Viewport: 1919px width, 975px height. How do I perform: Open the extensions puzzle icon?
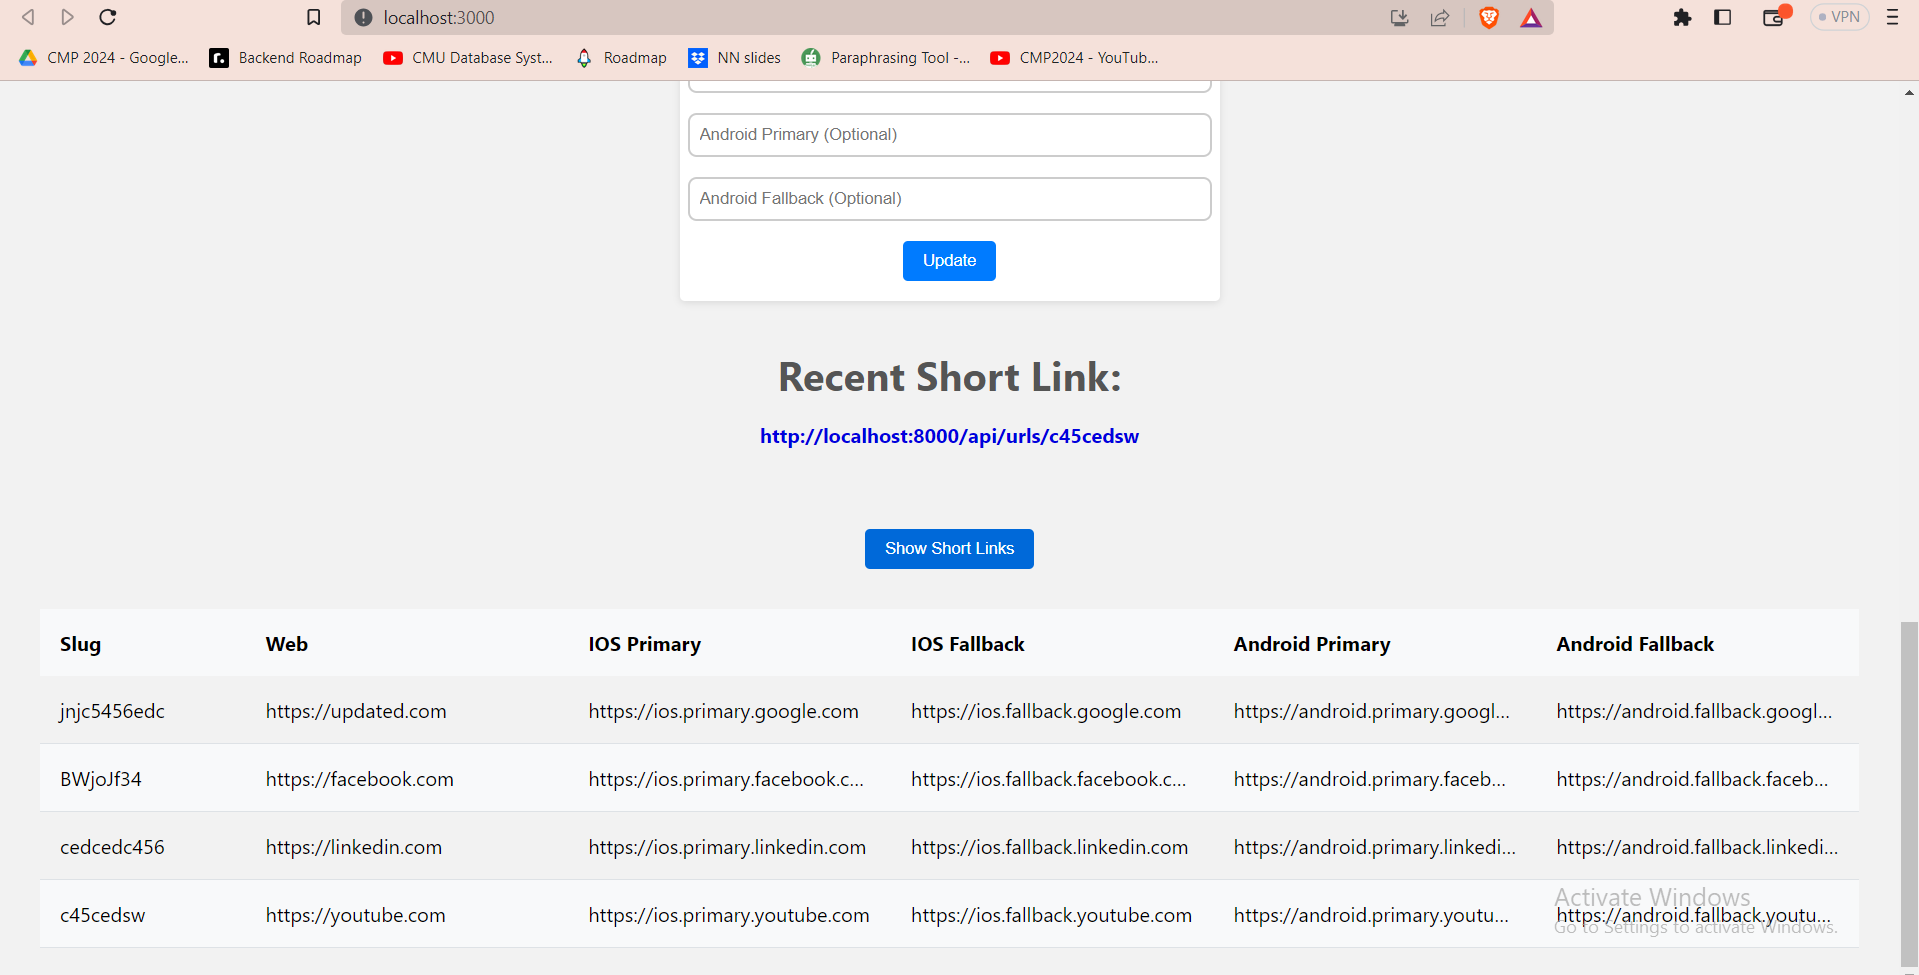click(1682, 17)
